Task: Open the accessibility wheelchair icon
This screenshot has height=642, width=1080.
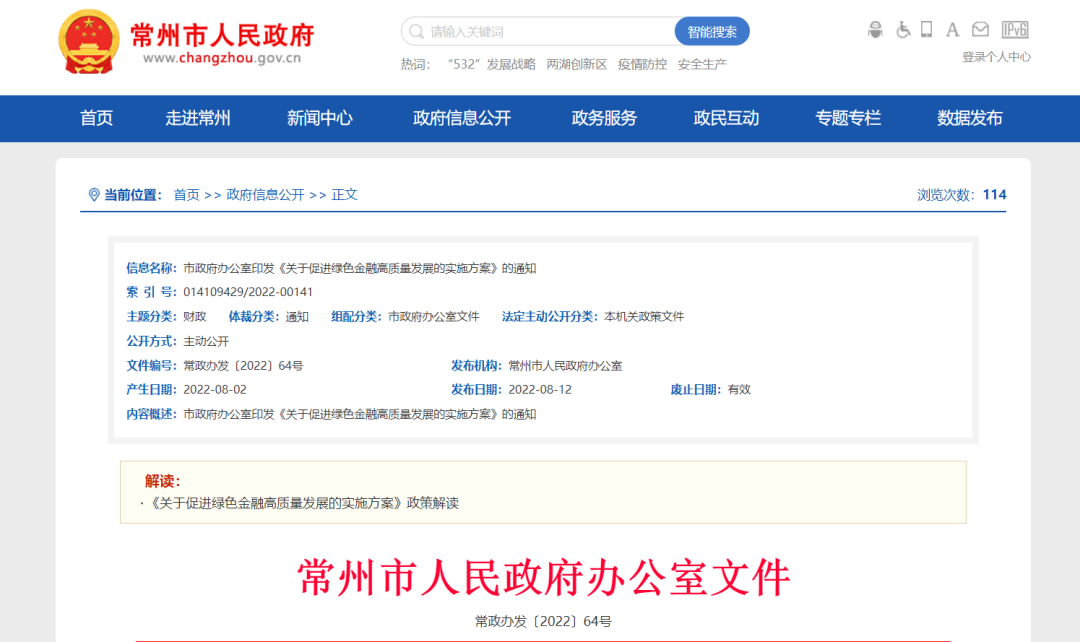Action: click(903, 29)
